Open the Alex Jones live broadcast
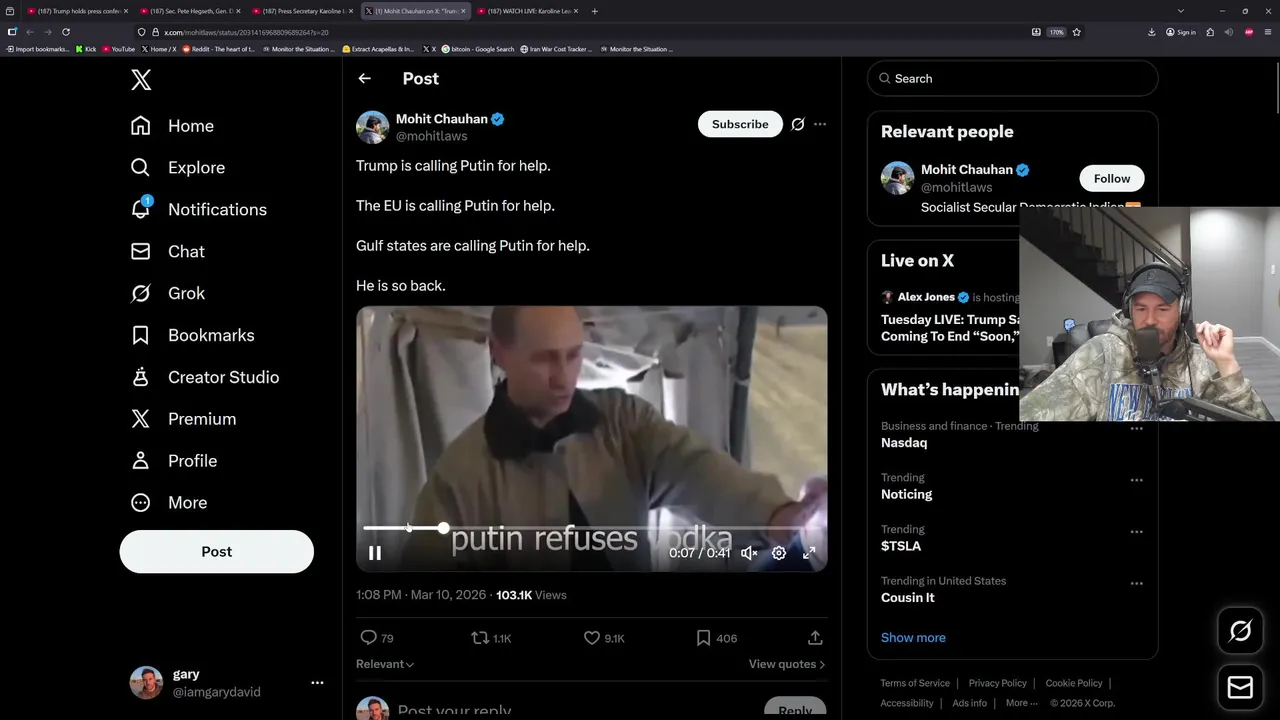 point(949,317)
